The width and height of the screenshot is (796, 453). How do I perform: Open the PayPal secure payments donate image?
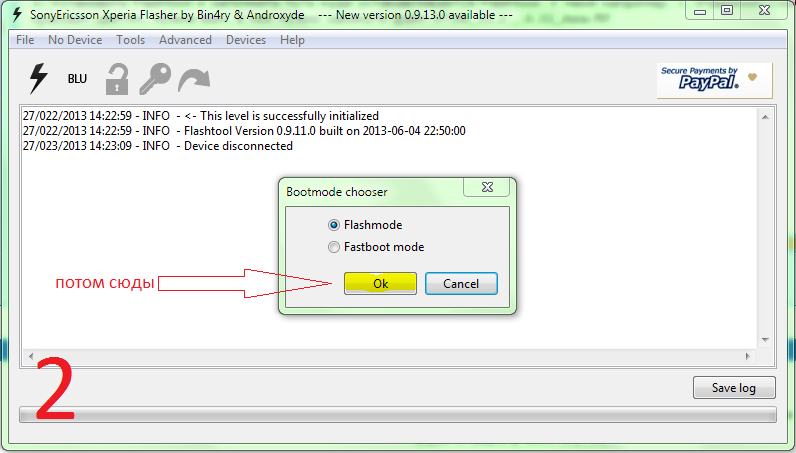[714, 80]
